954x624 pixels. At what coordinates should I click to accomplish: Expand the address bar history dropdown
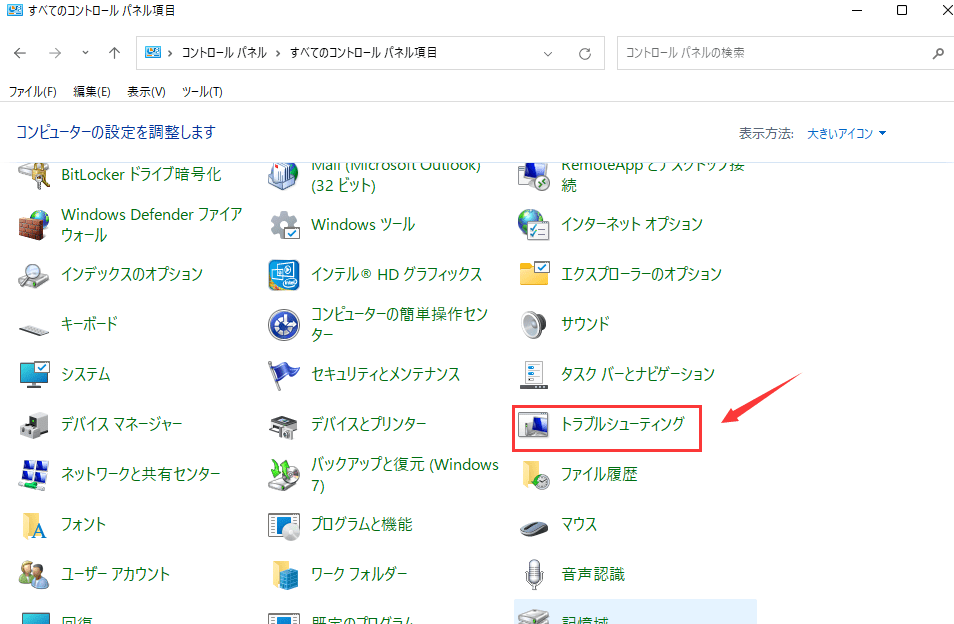point(548,53)
